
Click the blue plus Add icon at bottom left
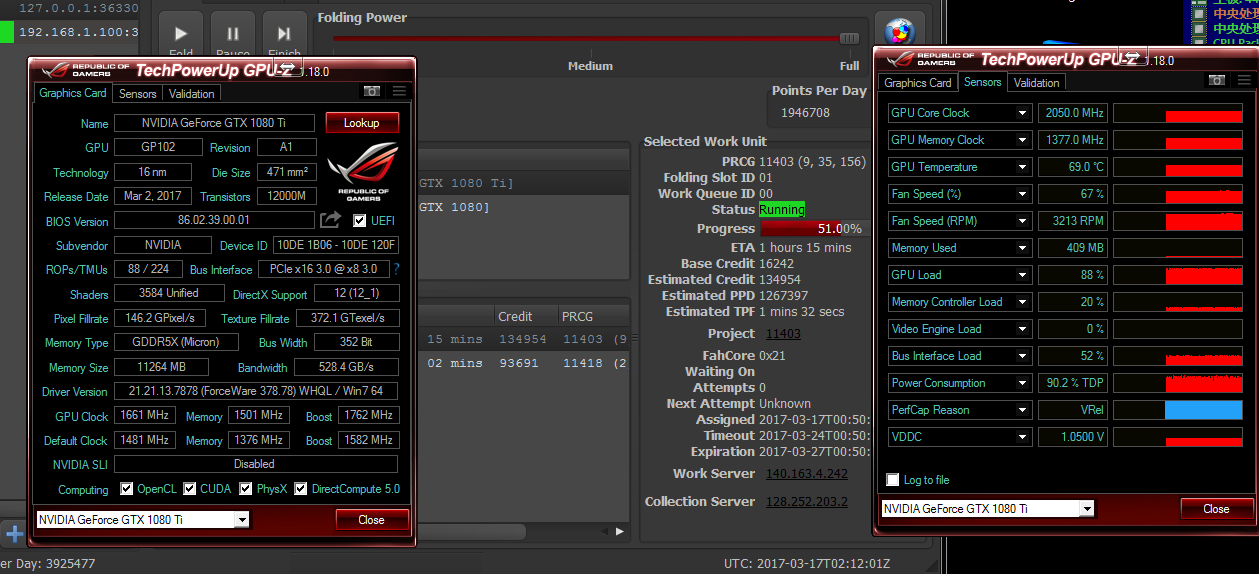[x=14, y=533]
